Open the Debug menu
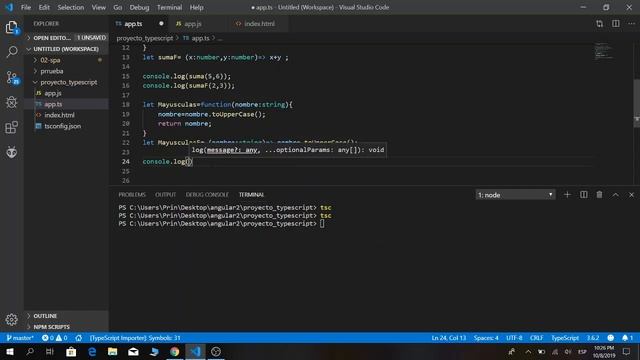The height and width of the screenshot is (360, 640). point(139,7)
